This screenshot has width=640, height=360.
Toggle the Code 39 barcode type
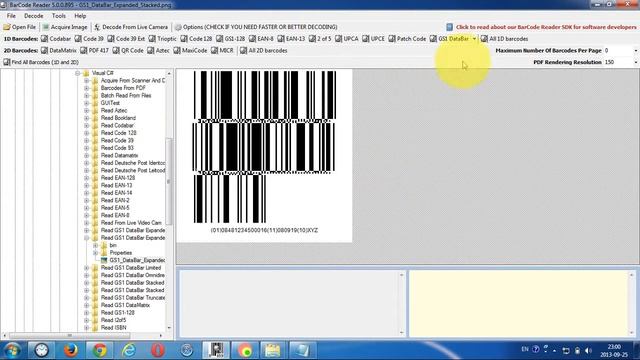tap(89, 39)
